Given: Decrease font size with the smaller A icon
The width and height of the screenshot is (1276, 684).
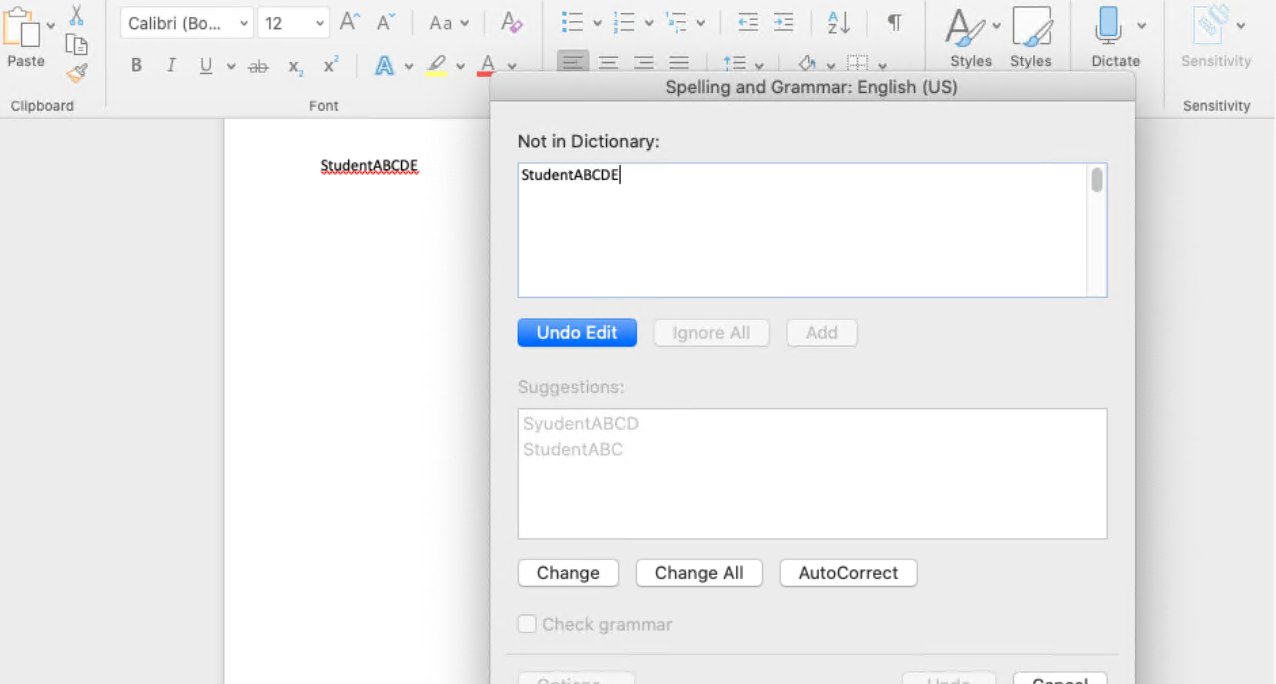Looking at the screenshot, I should pos(386,22).
